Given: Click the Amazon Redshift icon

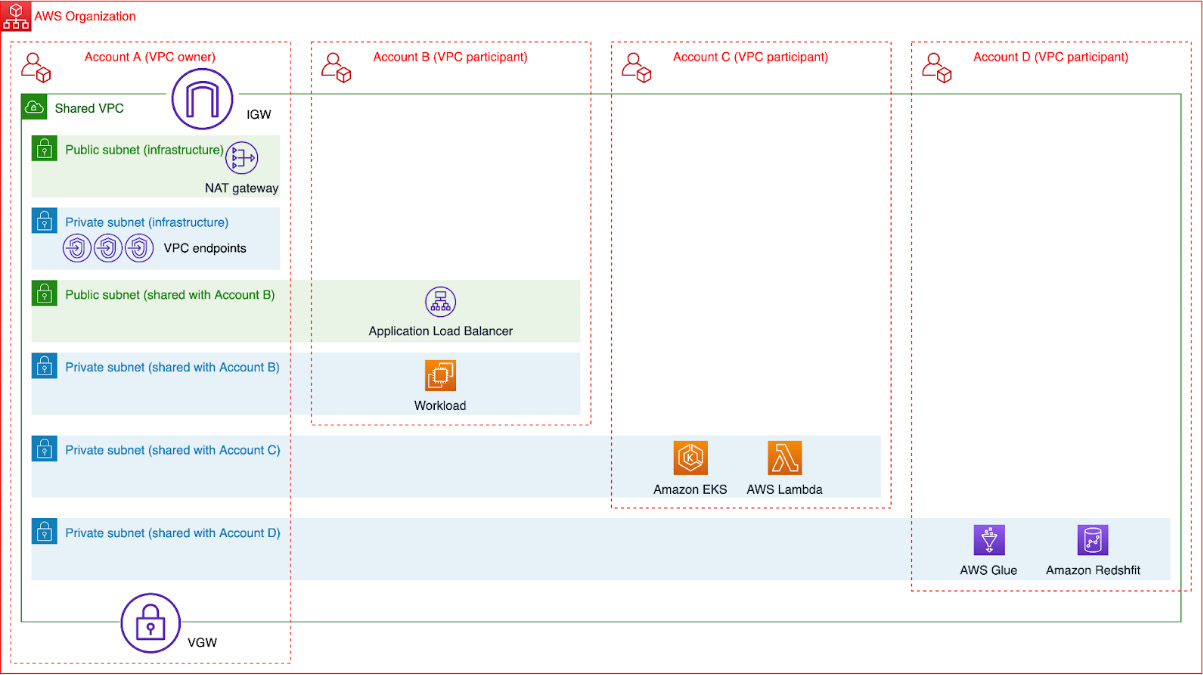Looking at the screenshot, I should [1093, 540].
